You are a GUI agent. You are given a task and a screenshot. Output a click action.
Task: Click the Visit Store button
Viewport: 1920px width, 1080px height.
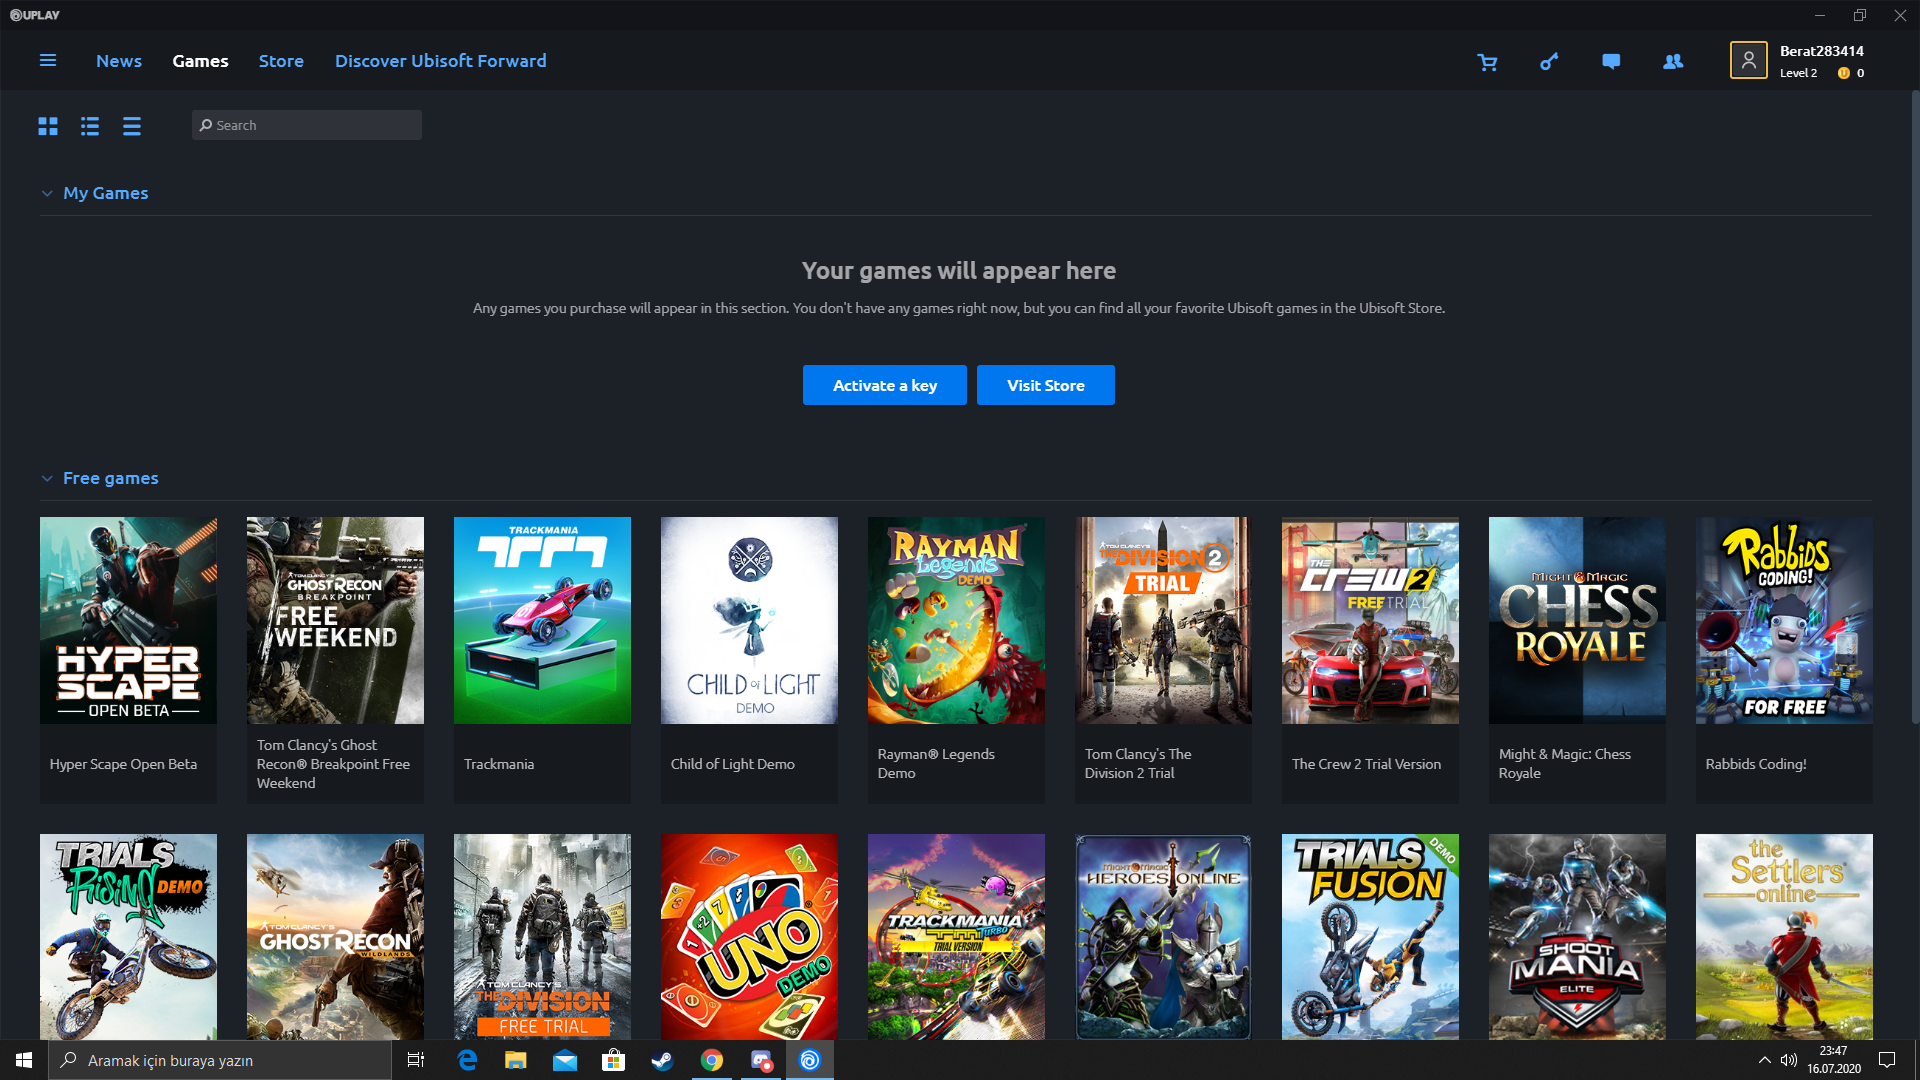(1045, 385)
